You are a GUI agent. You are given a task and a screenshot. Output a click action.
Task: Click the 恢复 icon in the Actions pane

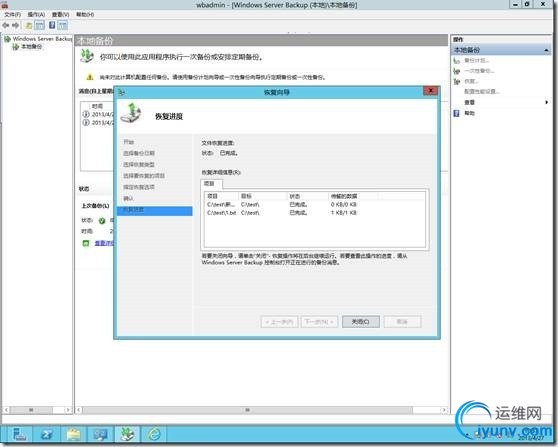pos(457,81)
